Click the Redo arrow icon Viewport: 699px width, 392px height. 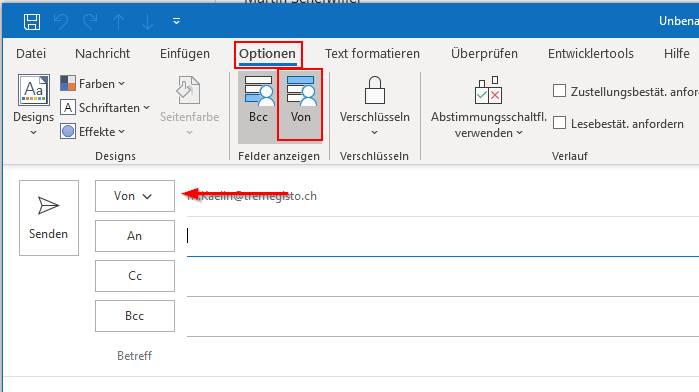(90, 21)
